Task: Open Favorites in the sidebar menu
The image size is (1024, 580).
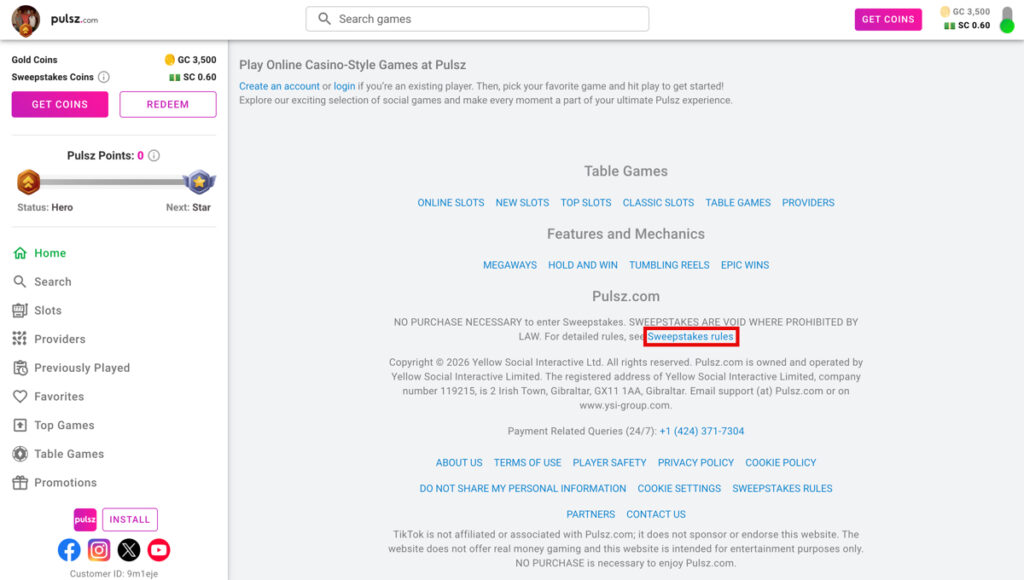Action: pyautogui.click(x=59, y=396)
